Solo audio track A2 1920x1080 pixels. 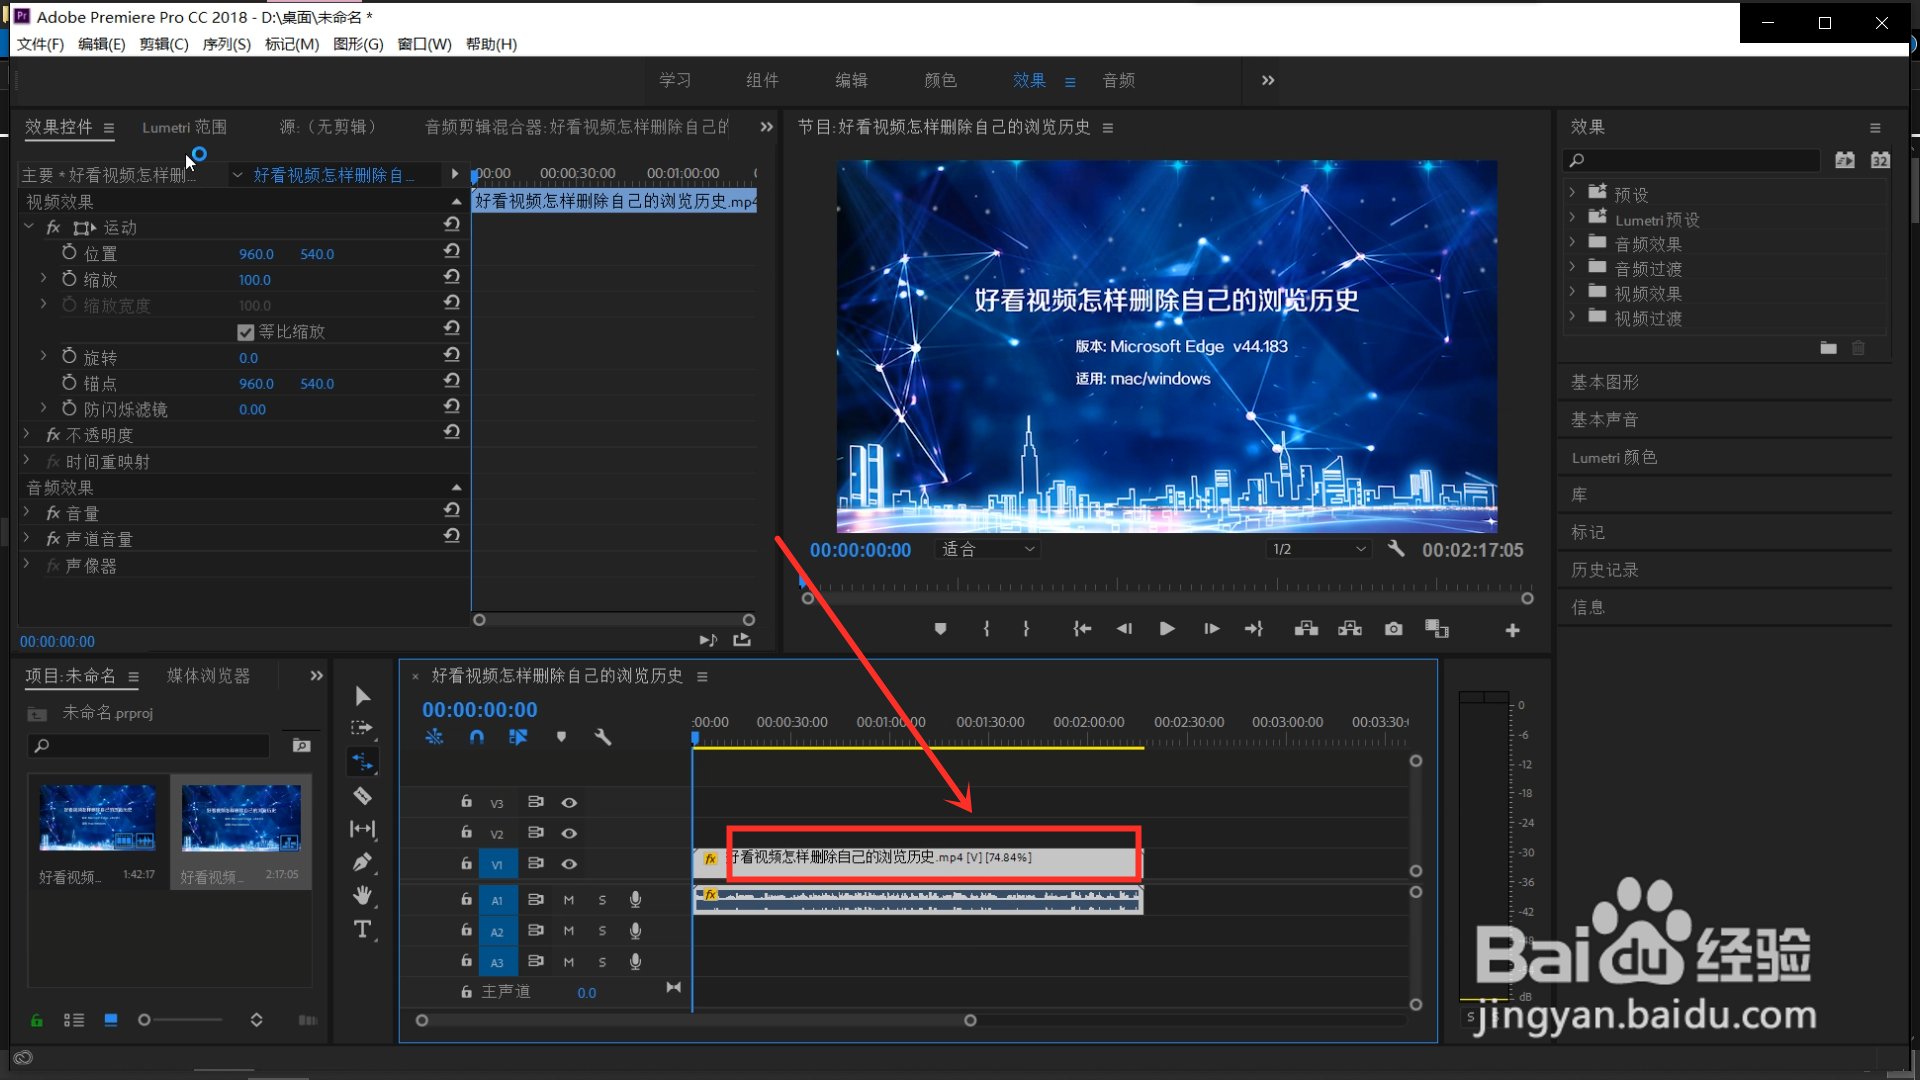[602, 931]
